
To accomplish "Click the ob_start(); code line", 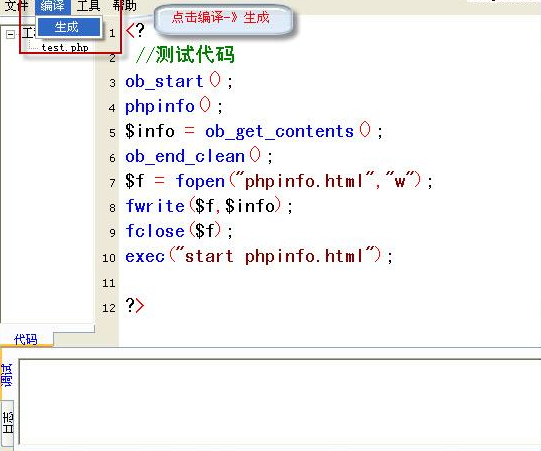I will [179, 81].
